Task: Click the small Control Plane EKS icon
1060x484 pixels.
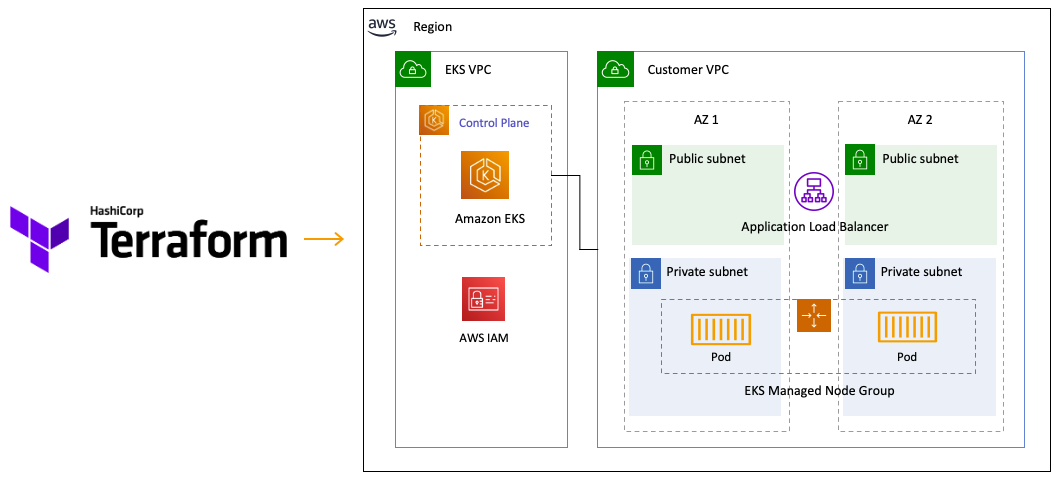Action: click(433, 121)
